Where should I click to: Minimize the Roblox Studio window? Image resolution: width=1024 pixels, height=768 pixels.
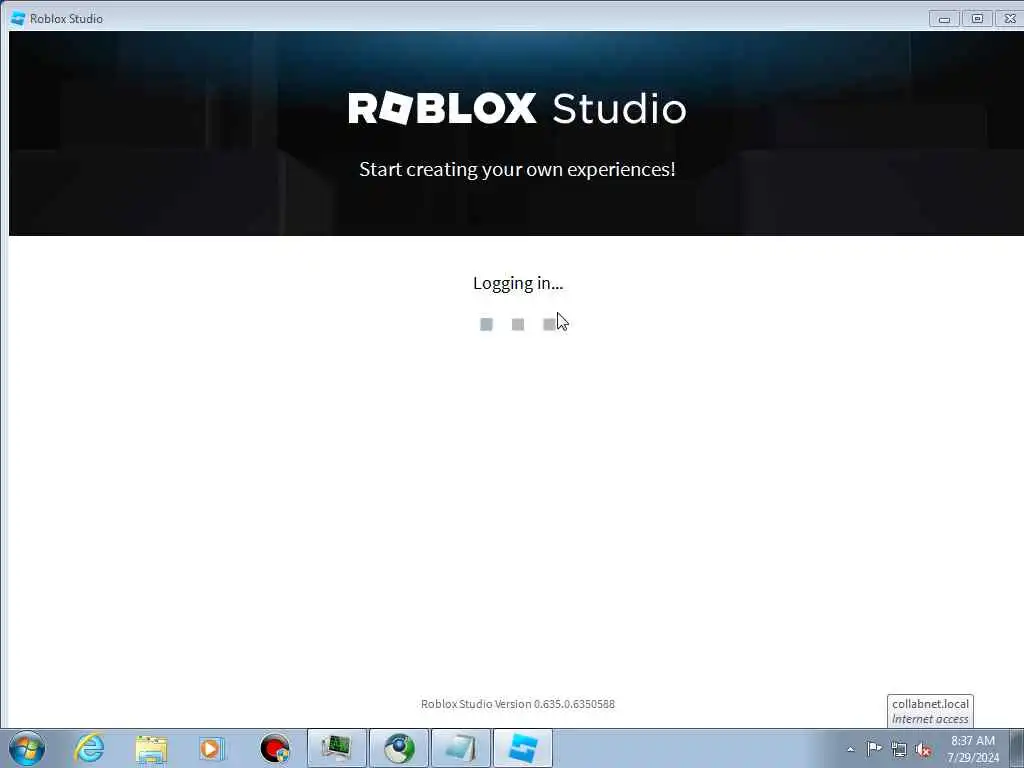click(944, 19)
